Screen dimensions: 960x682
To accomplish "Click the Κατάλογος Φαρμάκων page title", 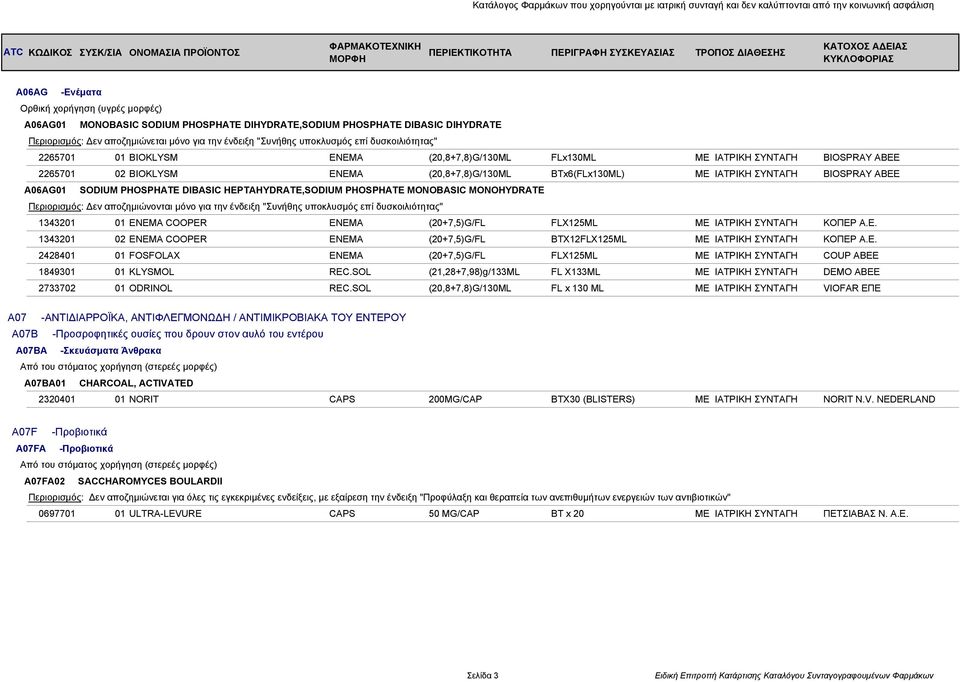I will pos(703,6).
